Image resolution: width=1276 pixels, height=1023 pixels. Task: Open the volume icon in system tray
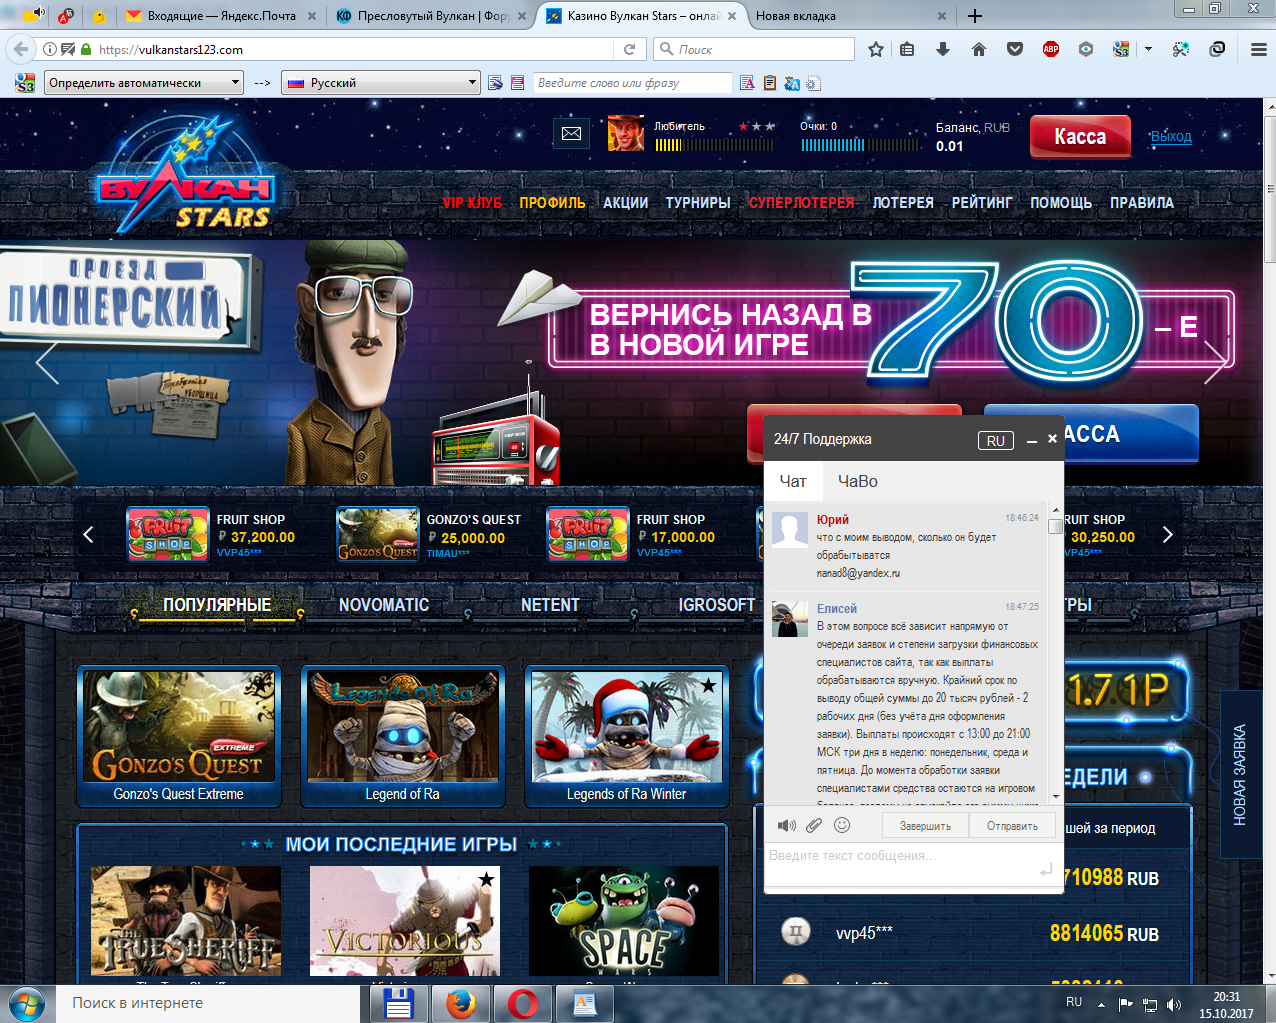coord(1174,1004)
